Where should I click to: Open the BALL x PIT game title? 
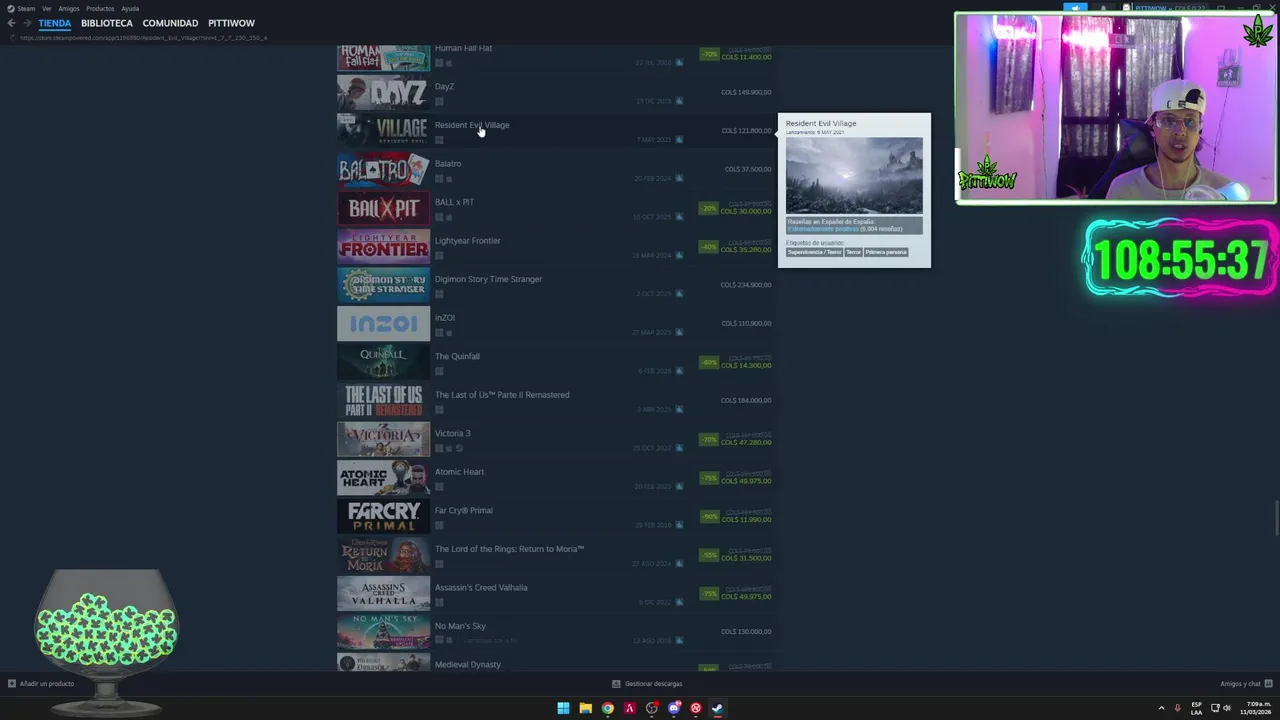tap(454, 202)
